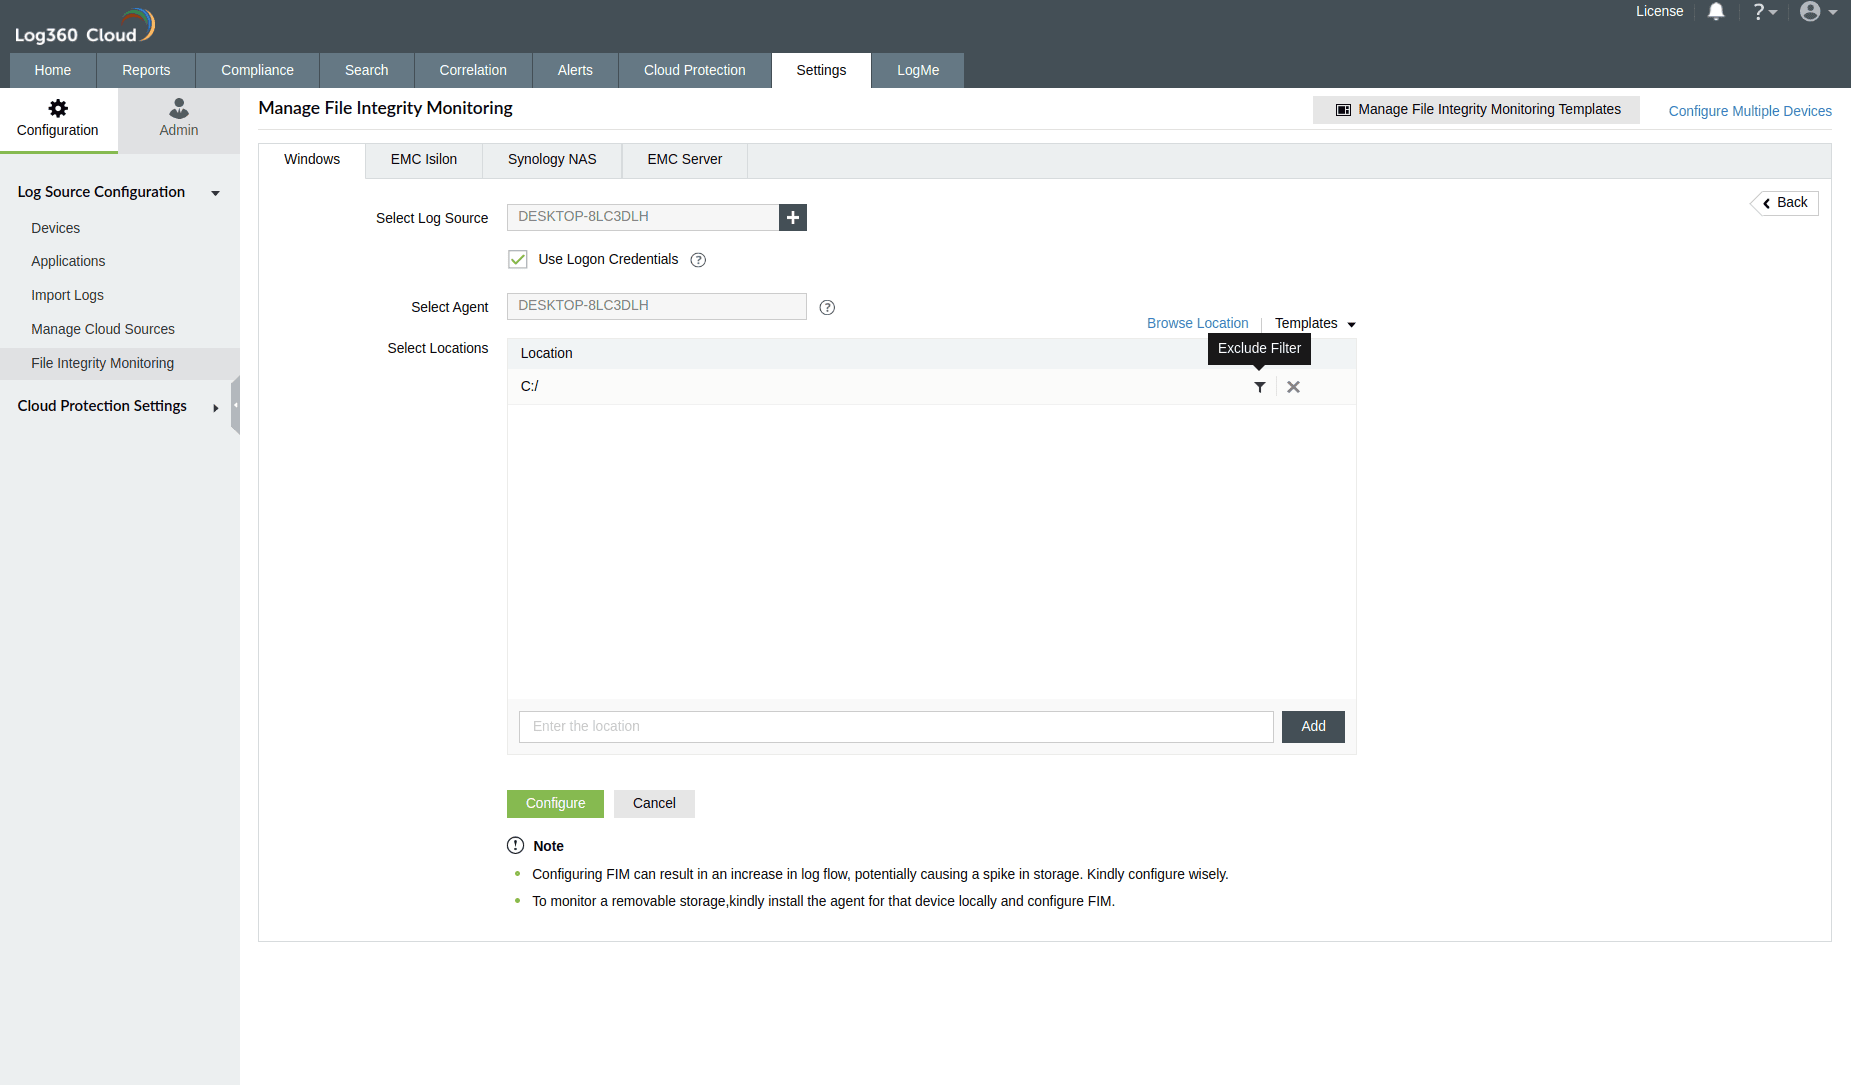Switch to the Synology NAS tab
The height and width of the screenshot is (1085, 1851).
(552, 160)
